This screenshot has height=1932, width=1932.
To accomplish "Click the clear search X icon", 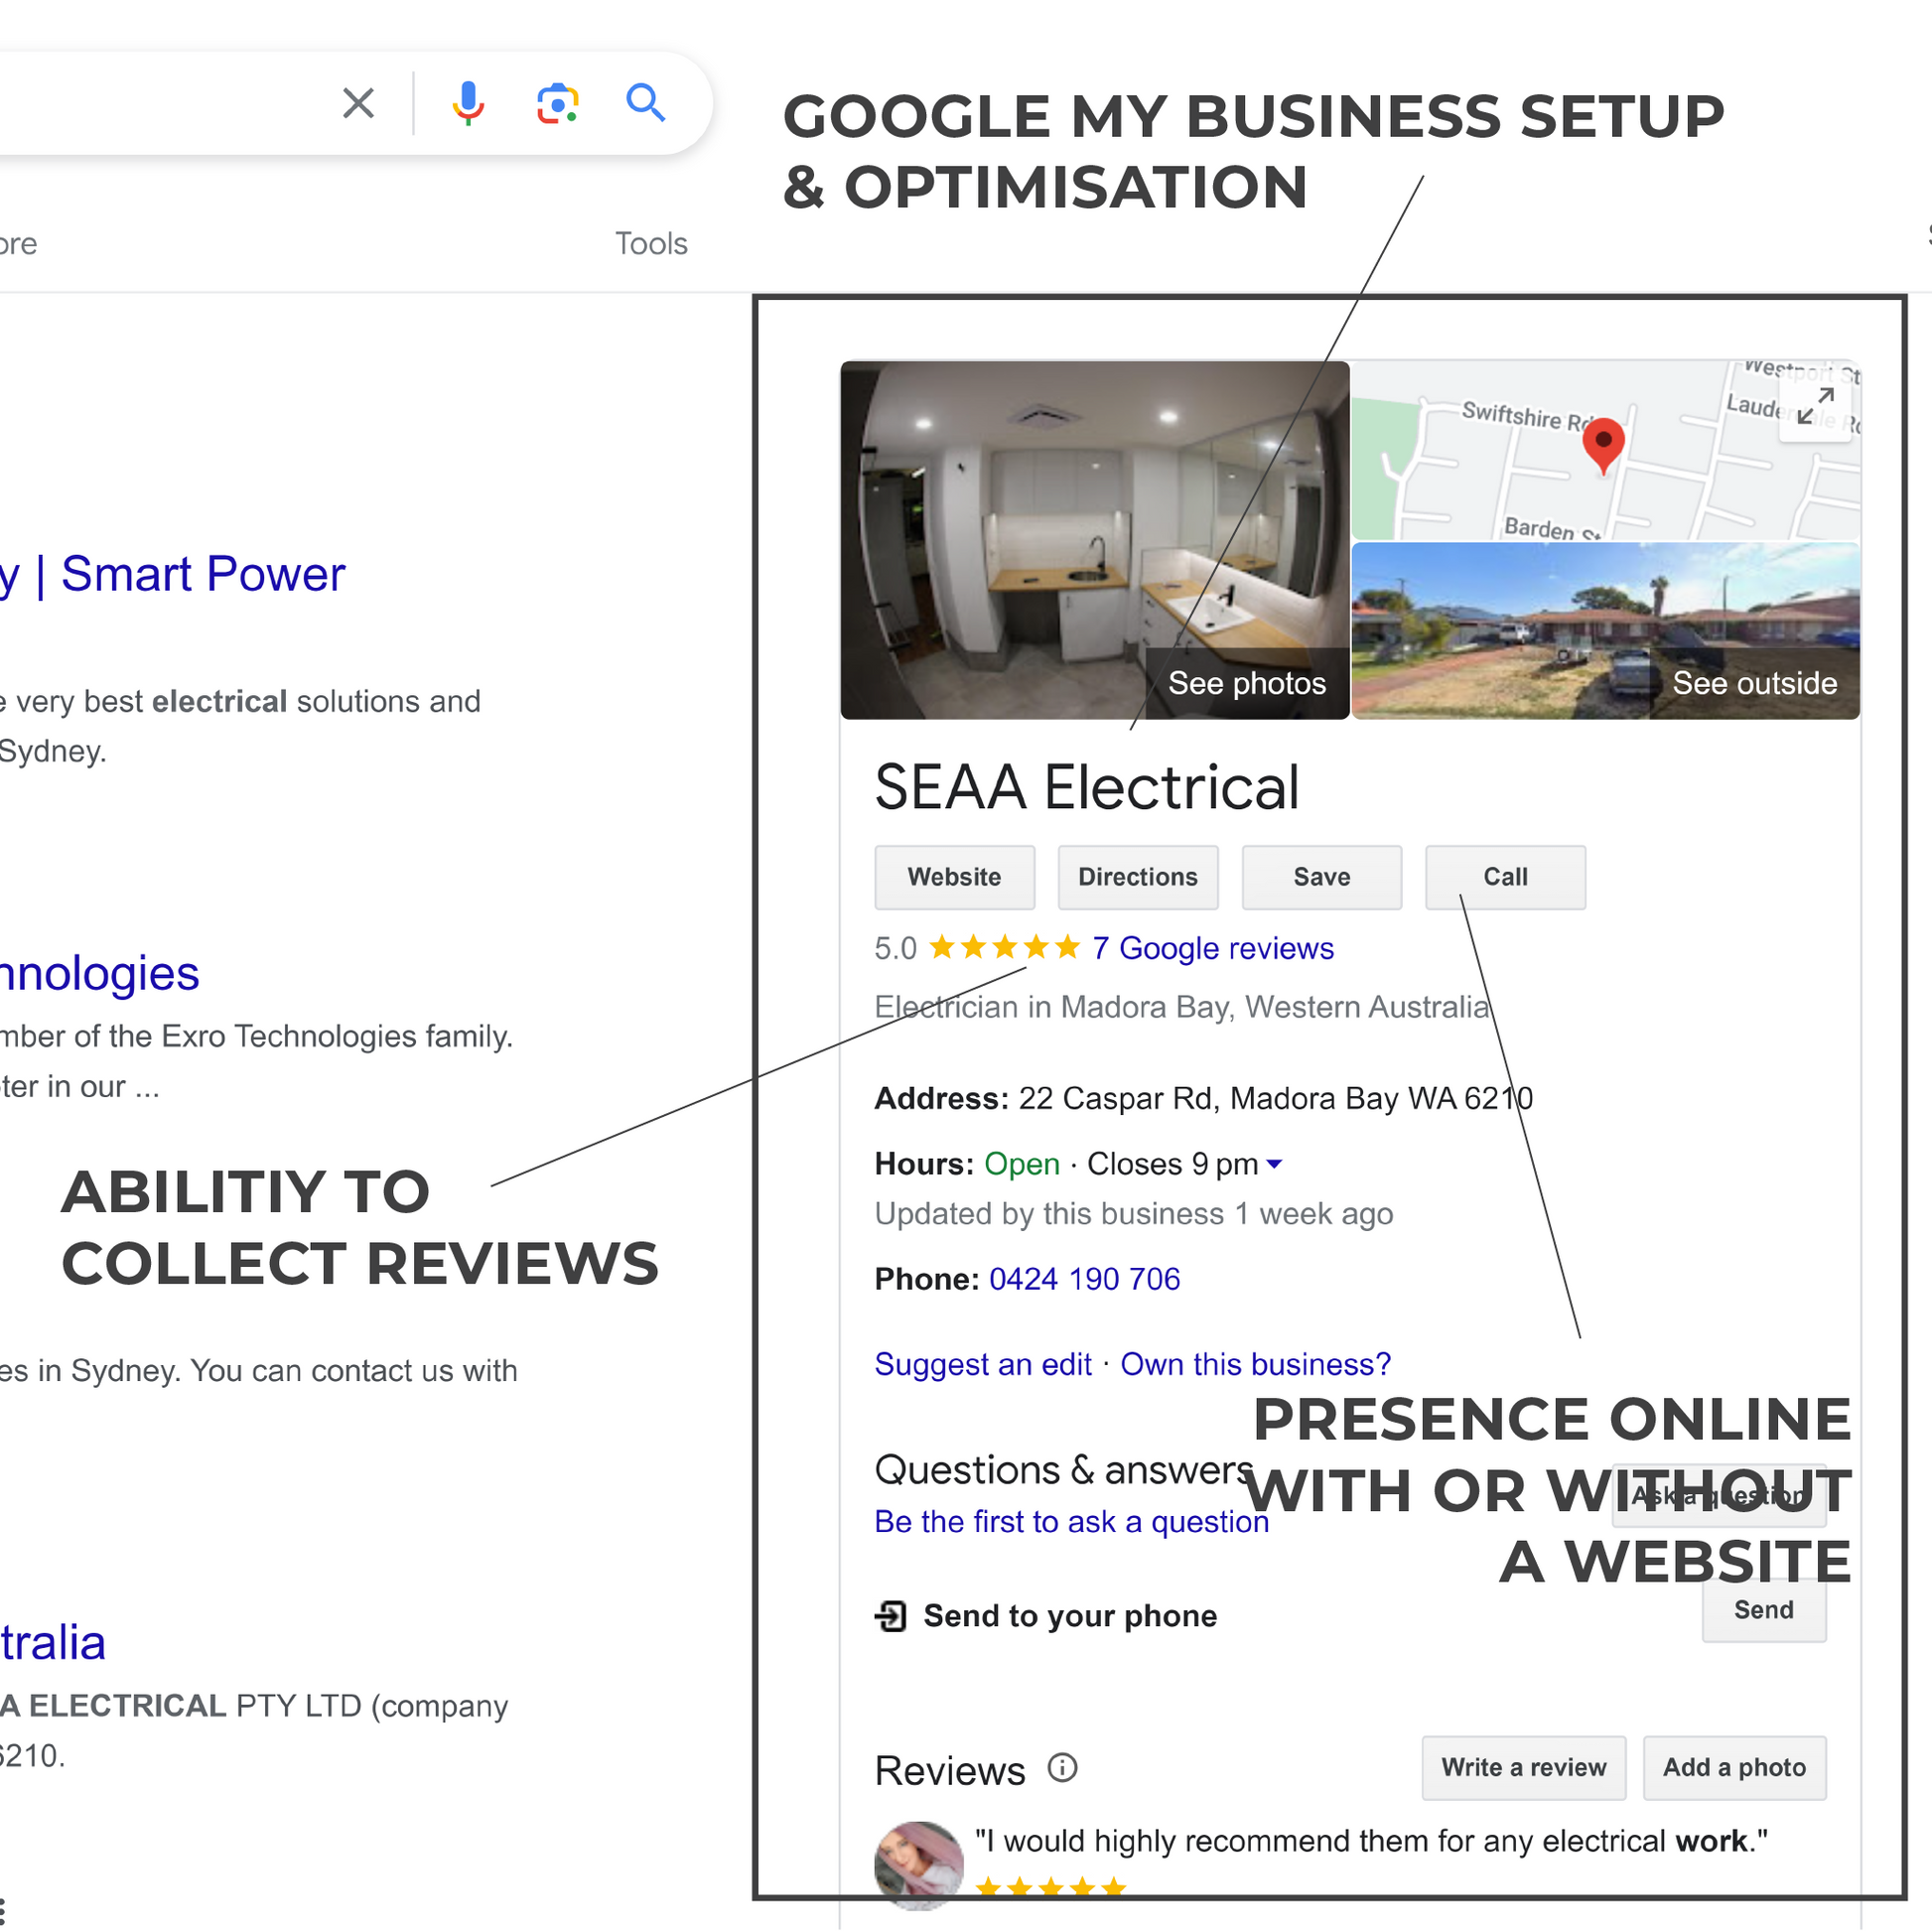I will click(x=358, y=103).
